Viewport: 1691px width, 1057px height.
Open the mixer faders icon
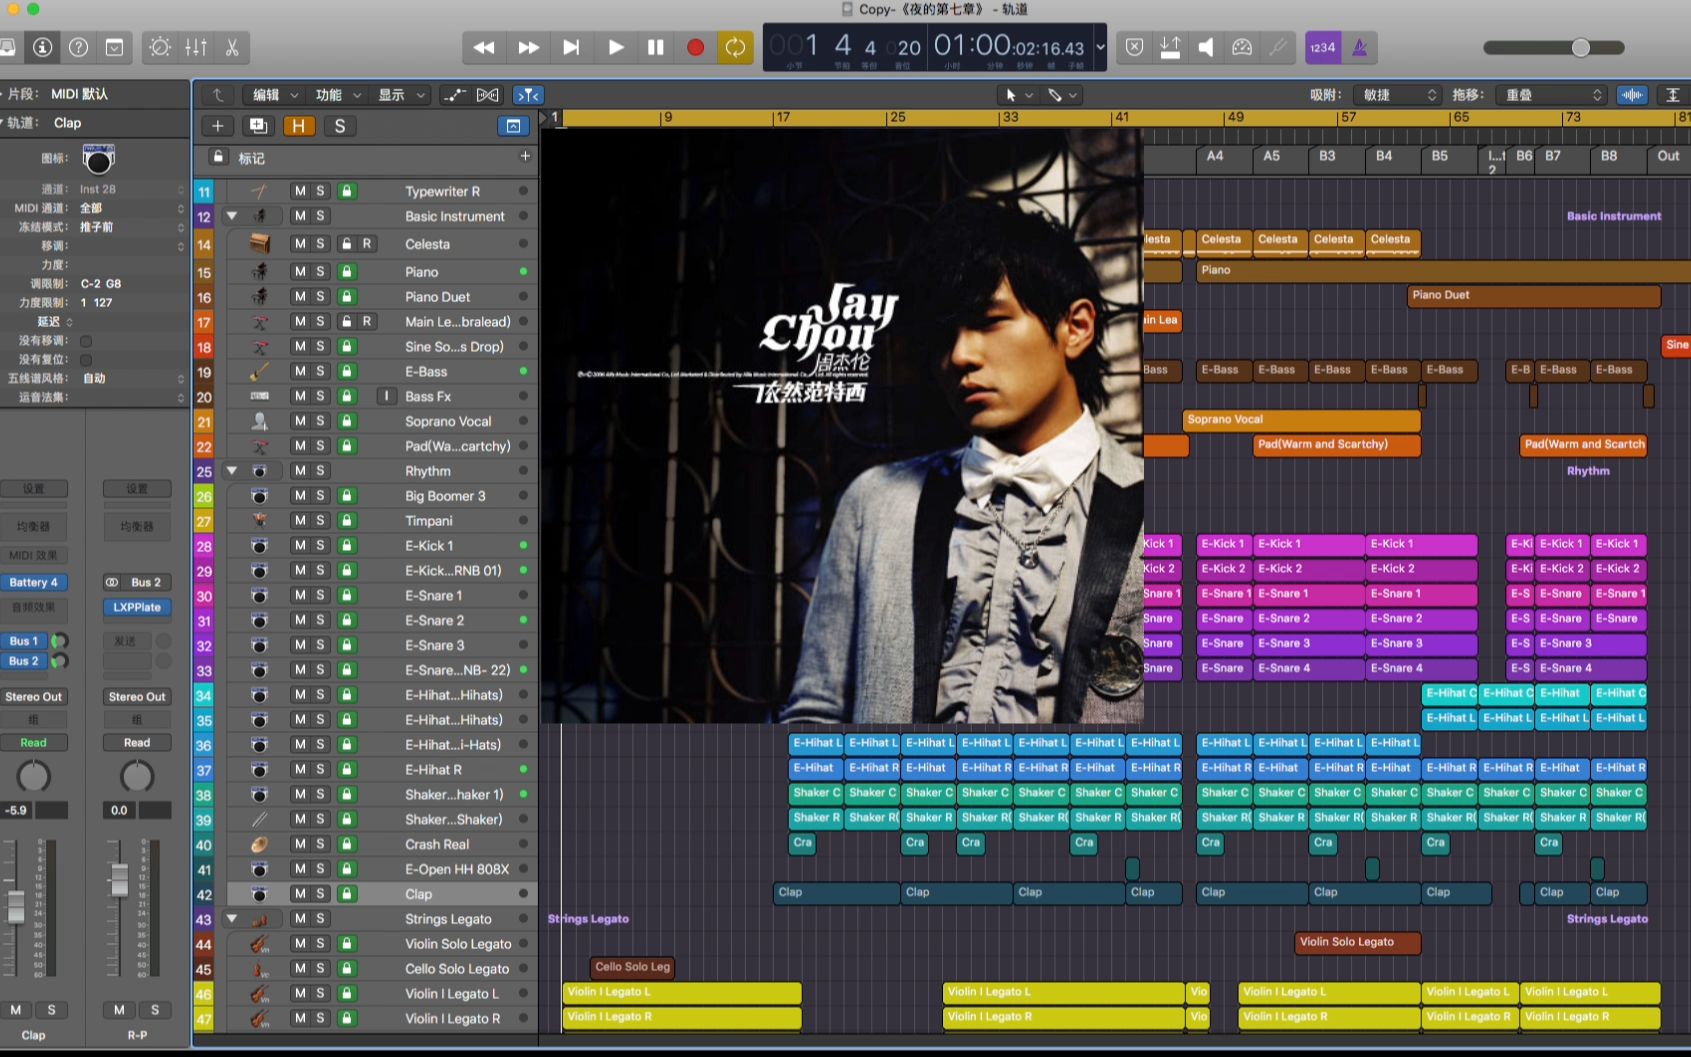pyautogui.click(x=196, y=47)
